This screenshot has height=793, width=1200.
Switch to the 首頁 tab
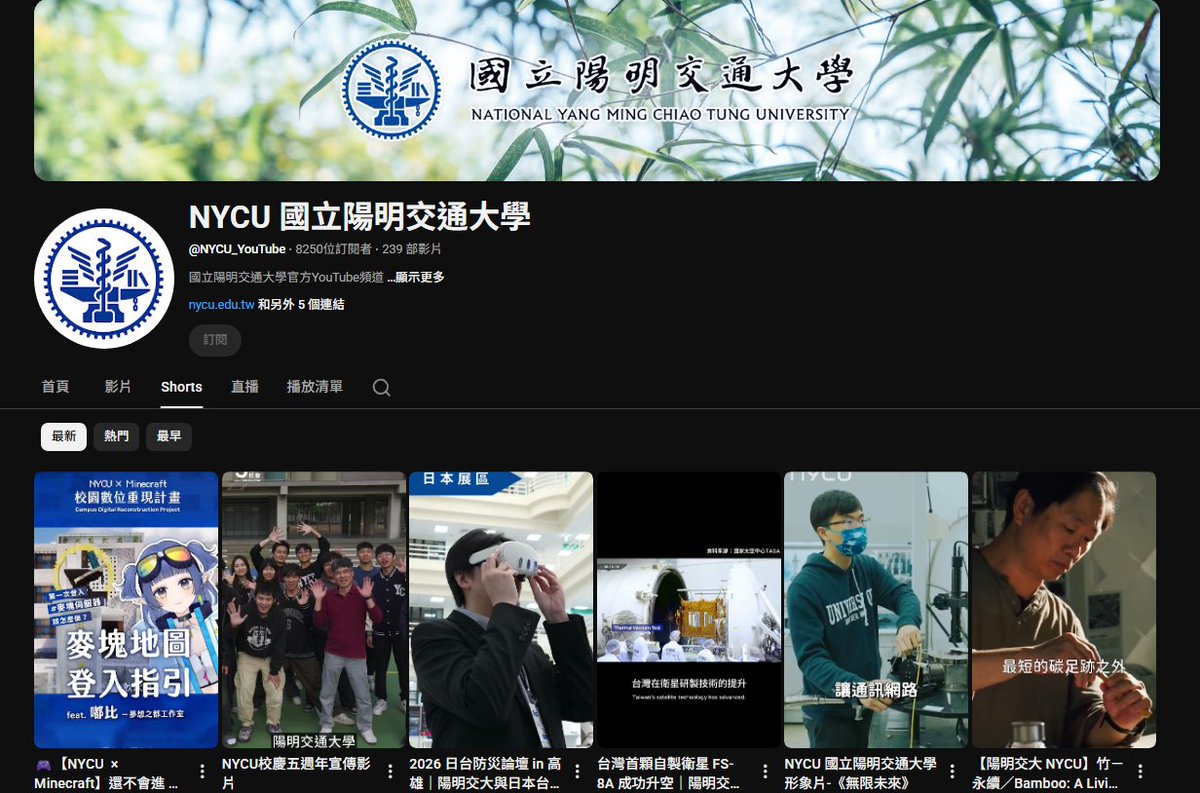[55, 387]
